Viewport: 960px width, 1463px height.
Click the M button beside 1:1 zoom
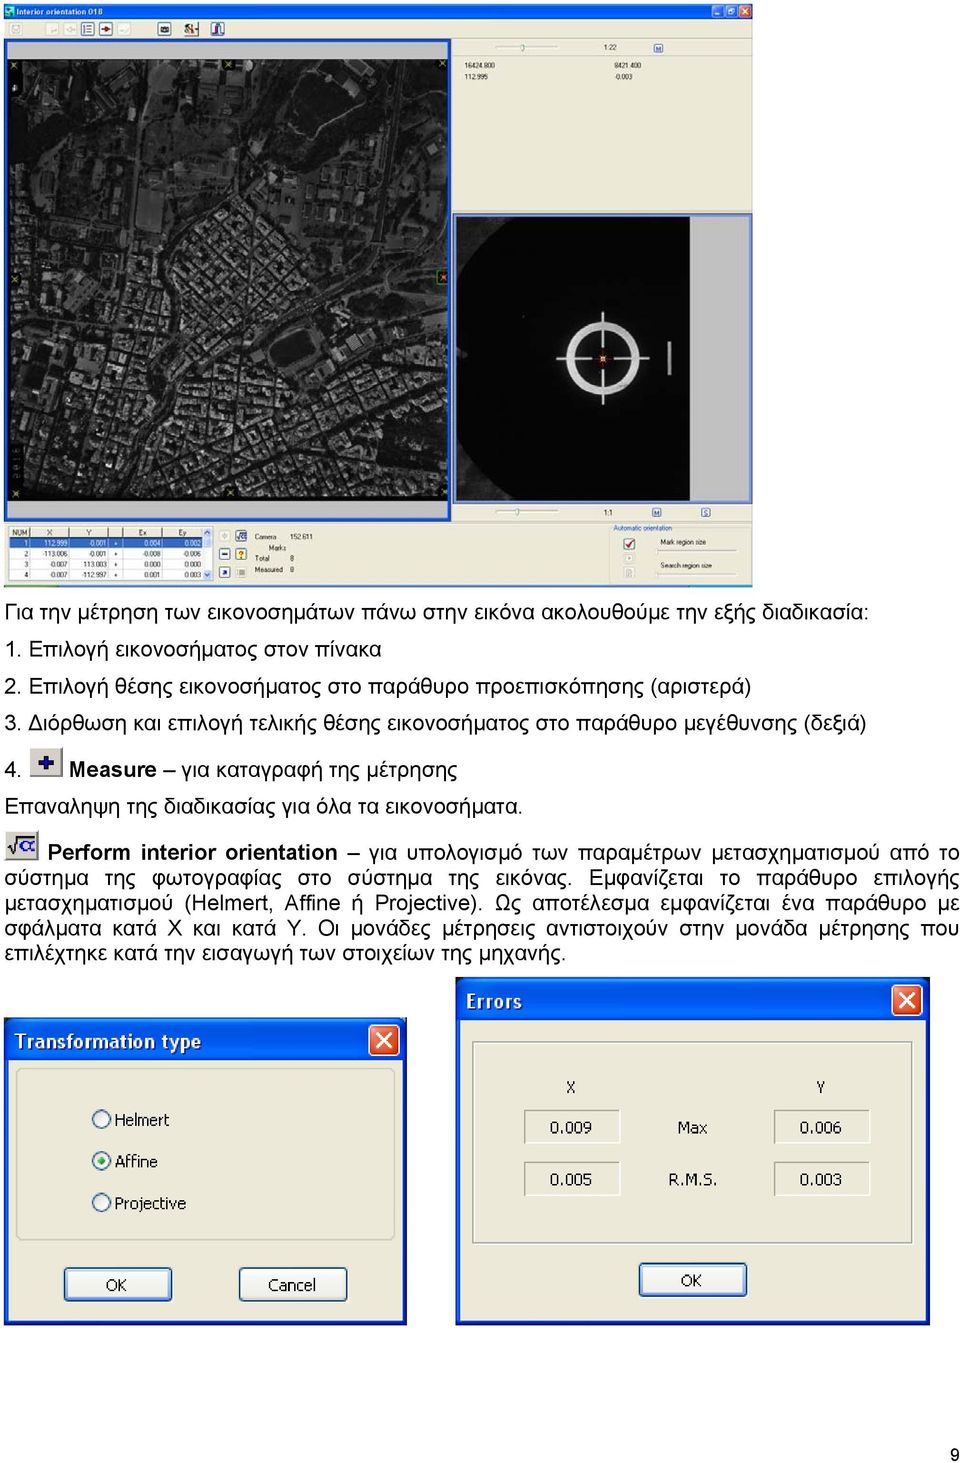pos(657,512)
